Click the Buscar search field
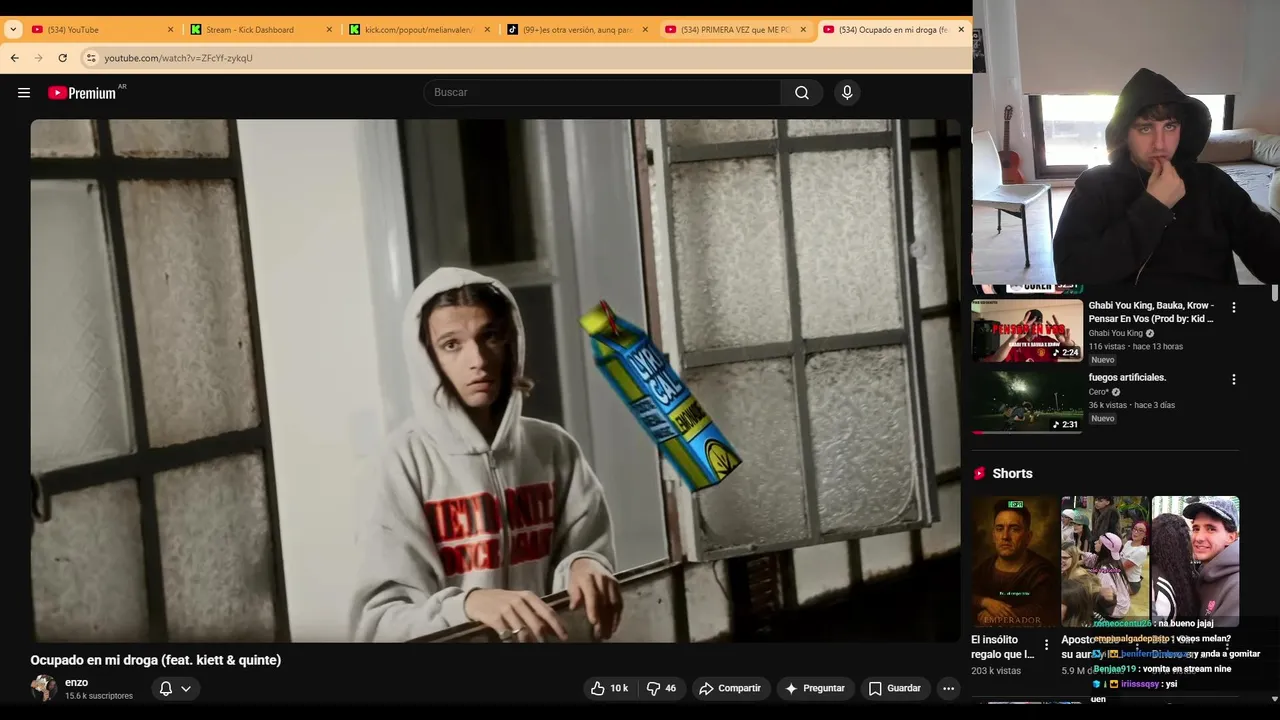 602,93
